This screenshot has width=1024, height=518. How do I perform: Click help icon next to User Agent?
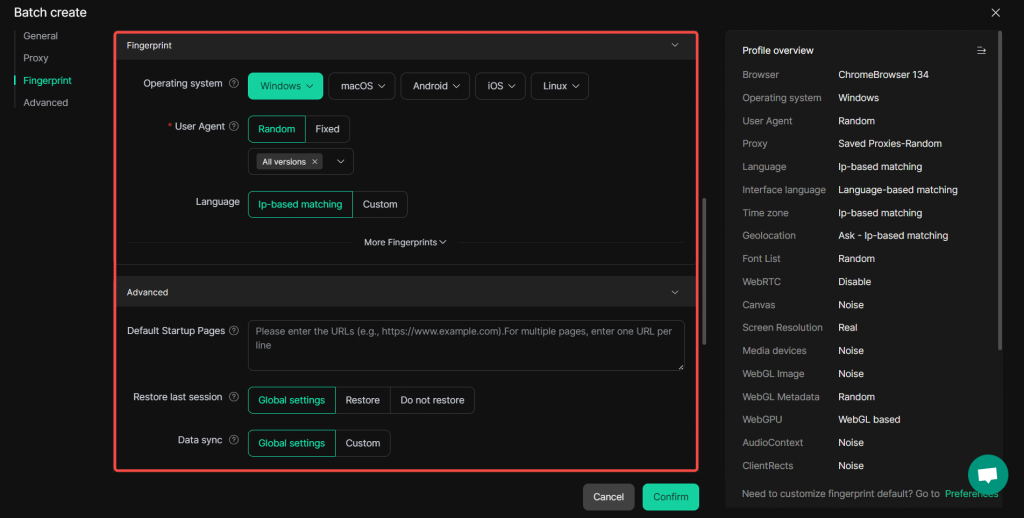click(x=234, y=127)
